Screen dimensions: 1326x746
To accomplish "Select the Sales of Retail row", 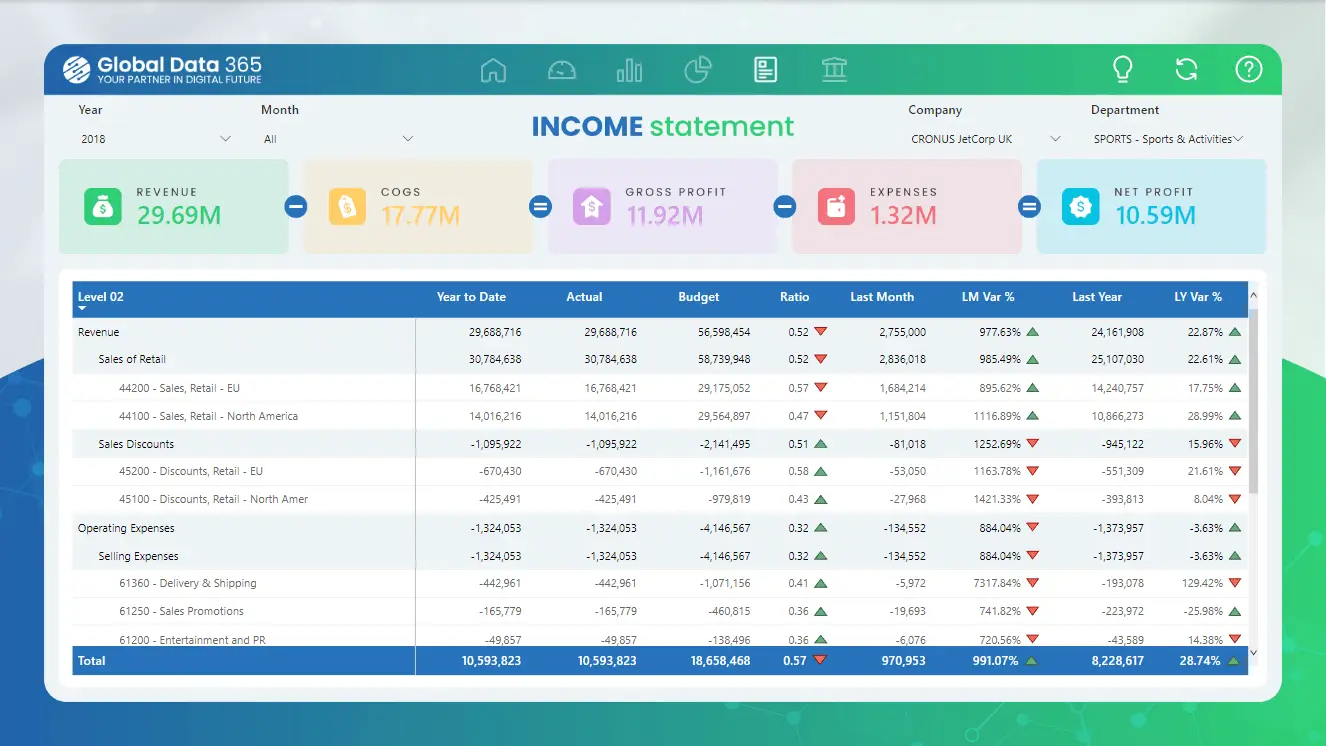I will (x=660, y=359).
